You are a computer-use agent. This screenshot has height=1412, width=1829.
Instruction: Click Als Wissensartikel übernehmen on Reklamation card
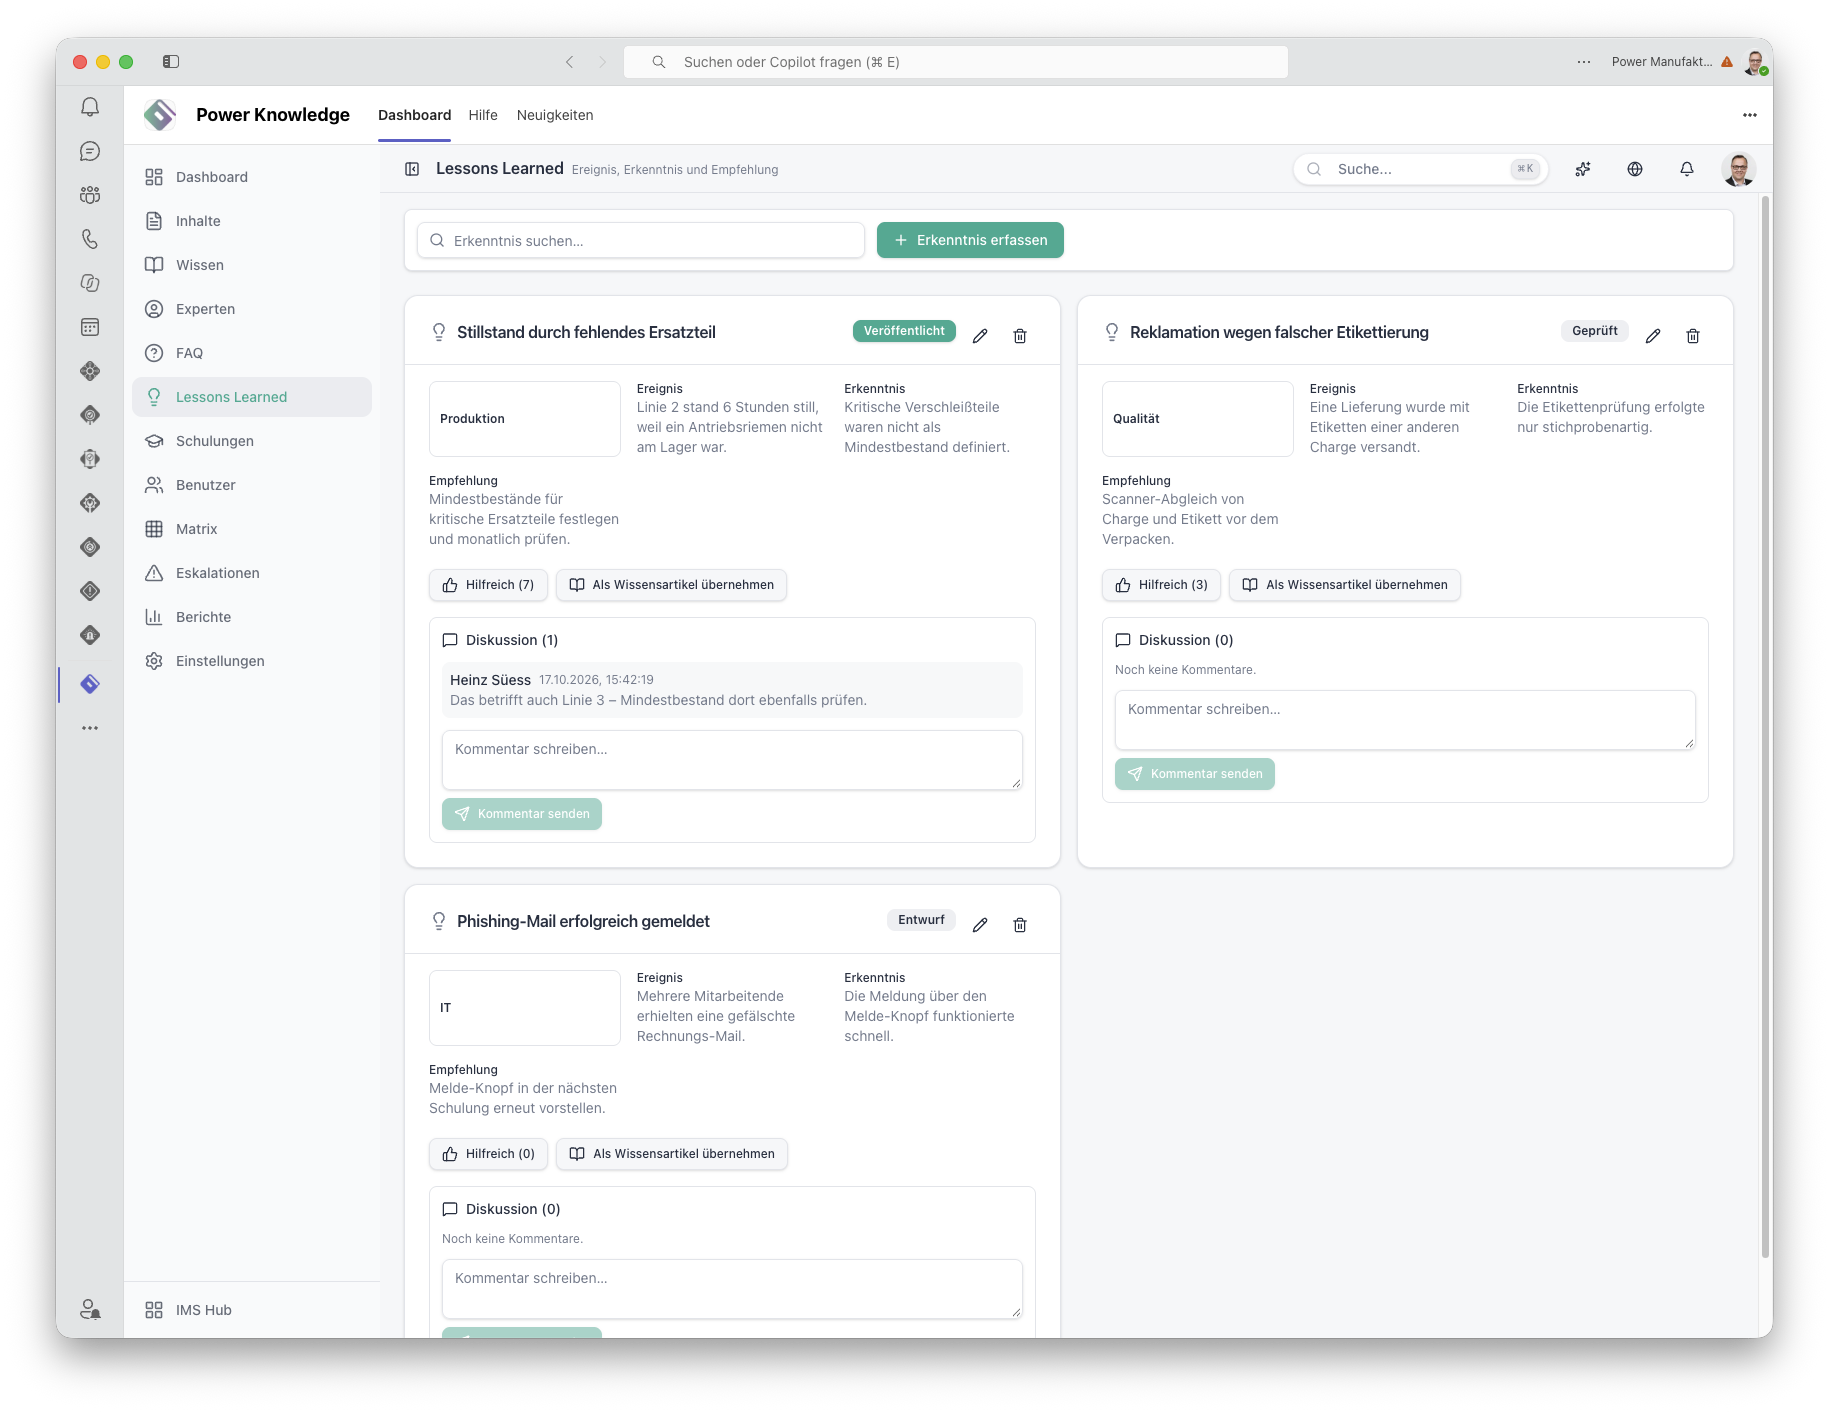(x=1345, y=585)
